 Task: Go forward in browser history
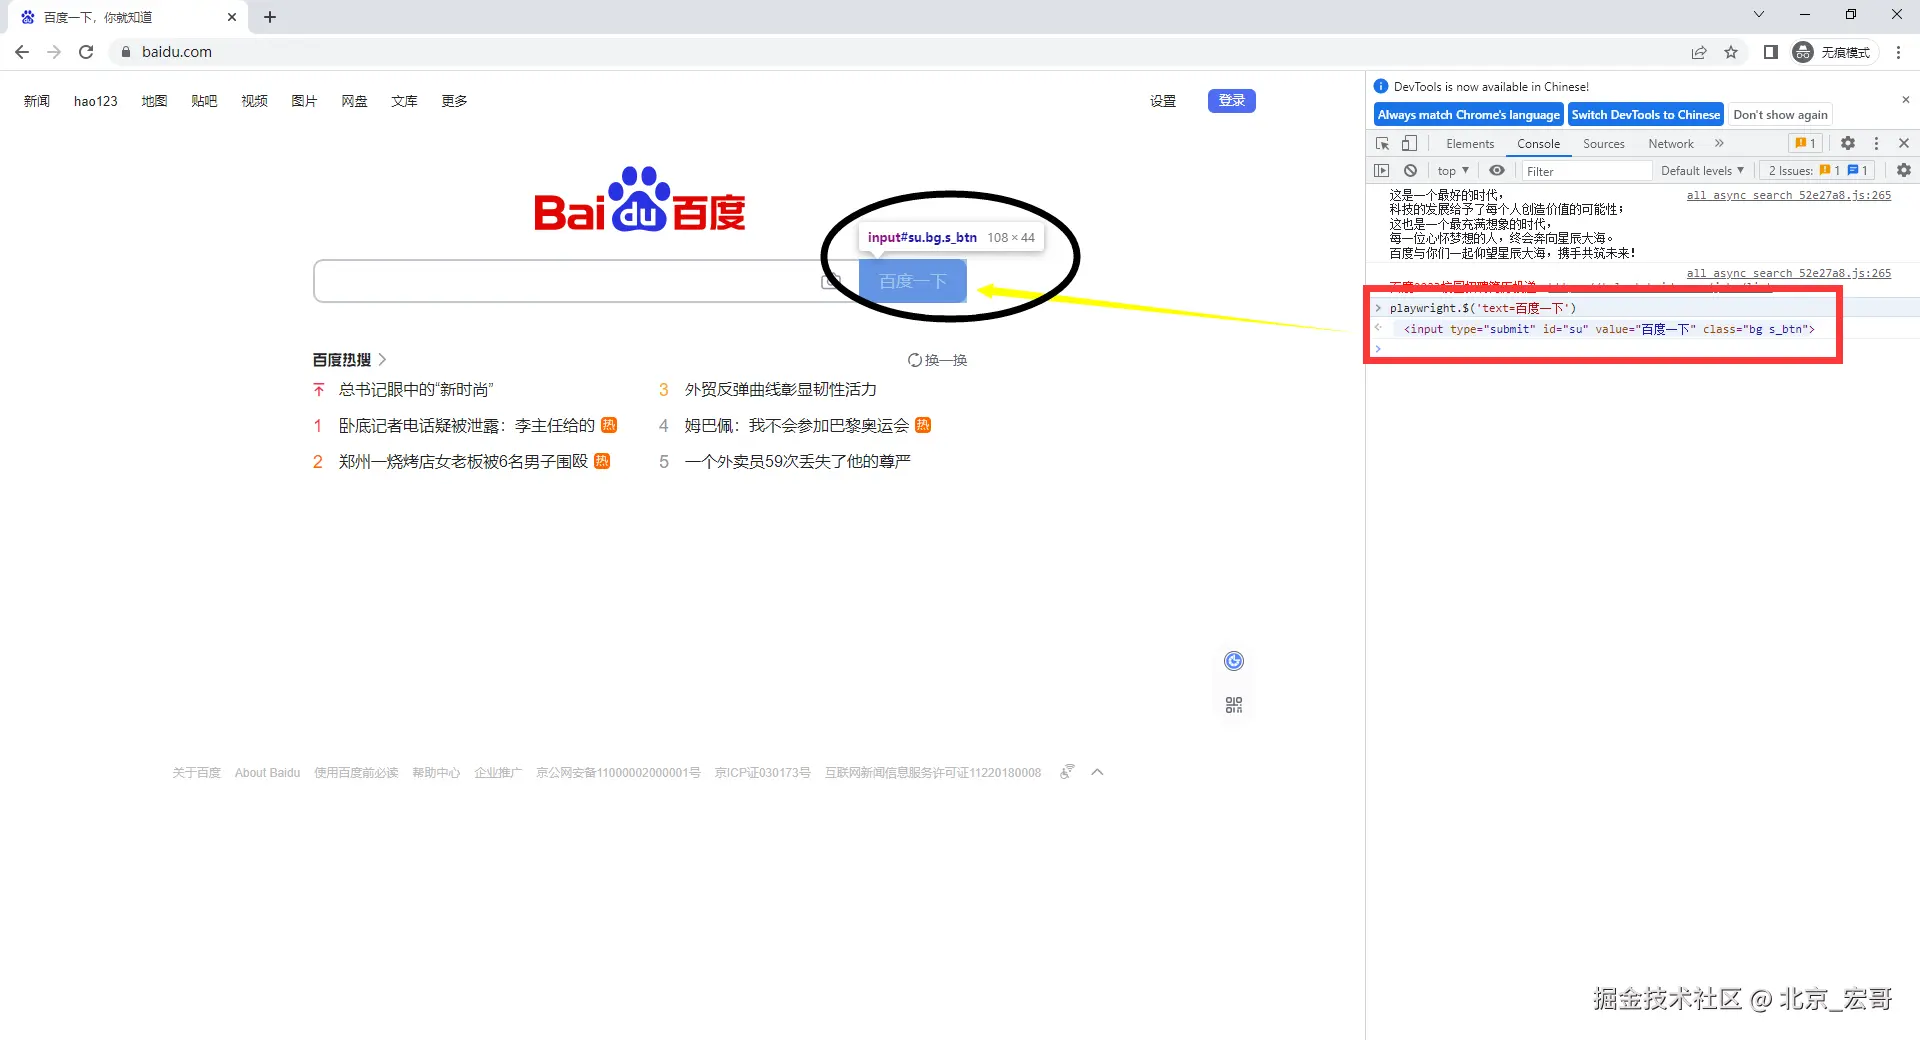point(54,52)
